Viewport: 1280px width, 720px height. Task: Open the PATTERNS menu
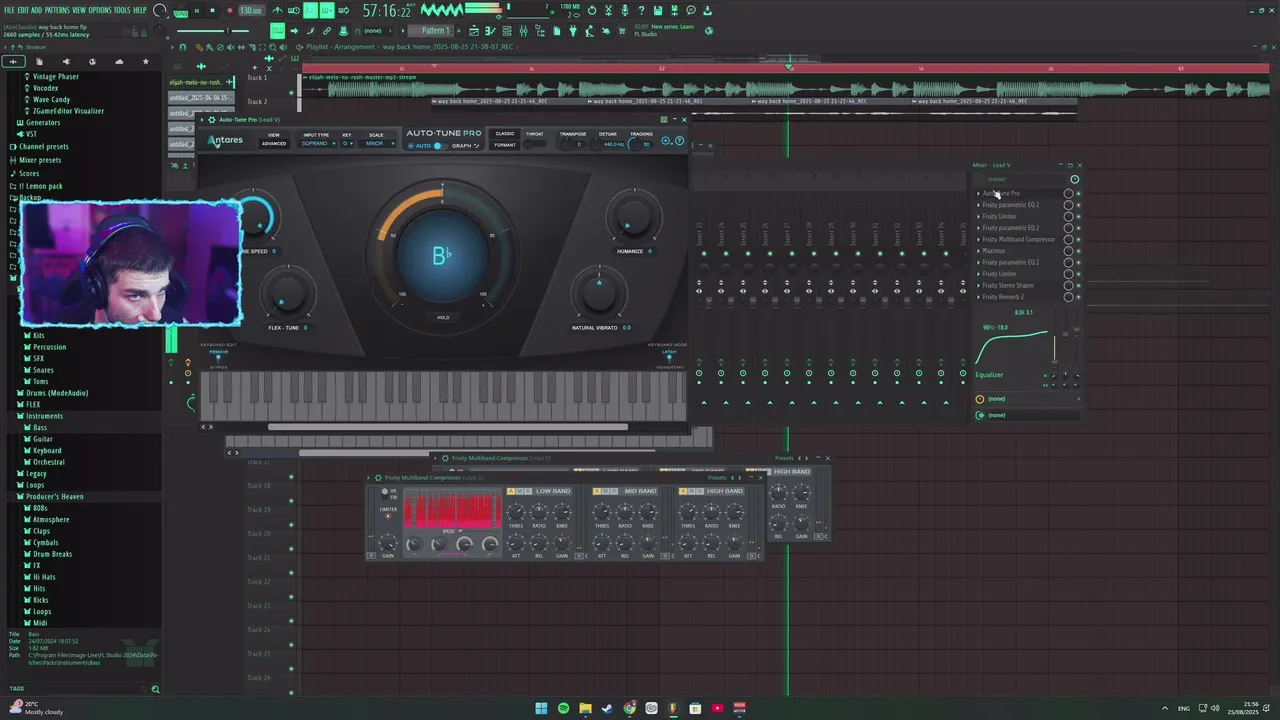57,10
